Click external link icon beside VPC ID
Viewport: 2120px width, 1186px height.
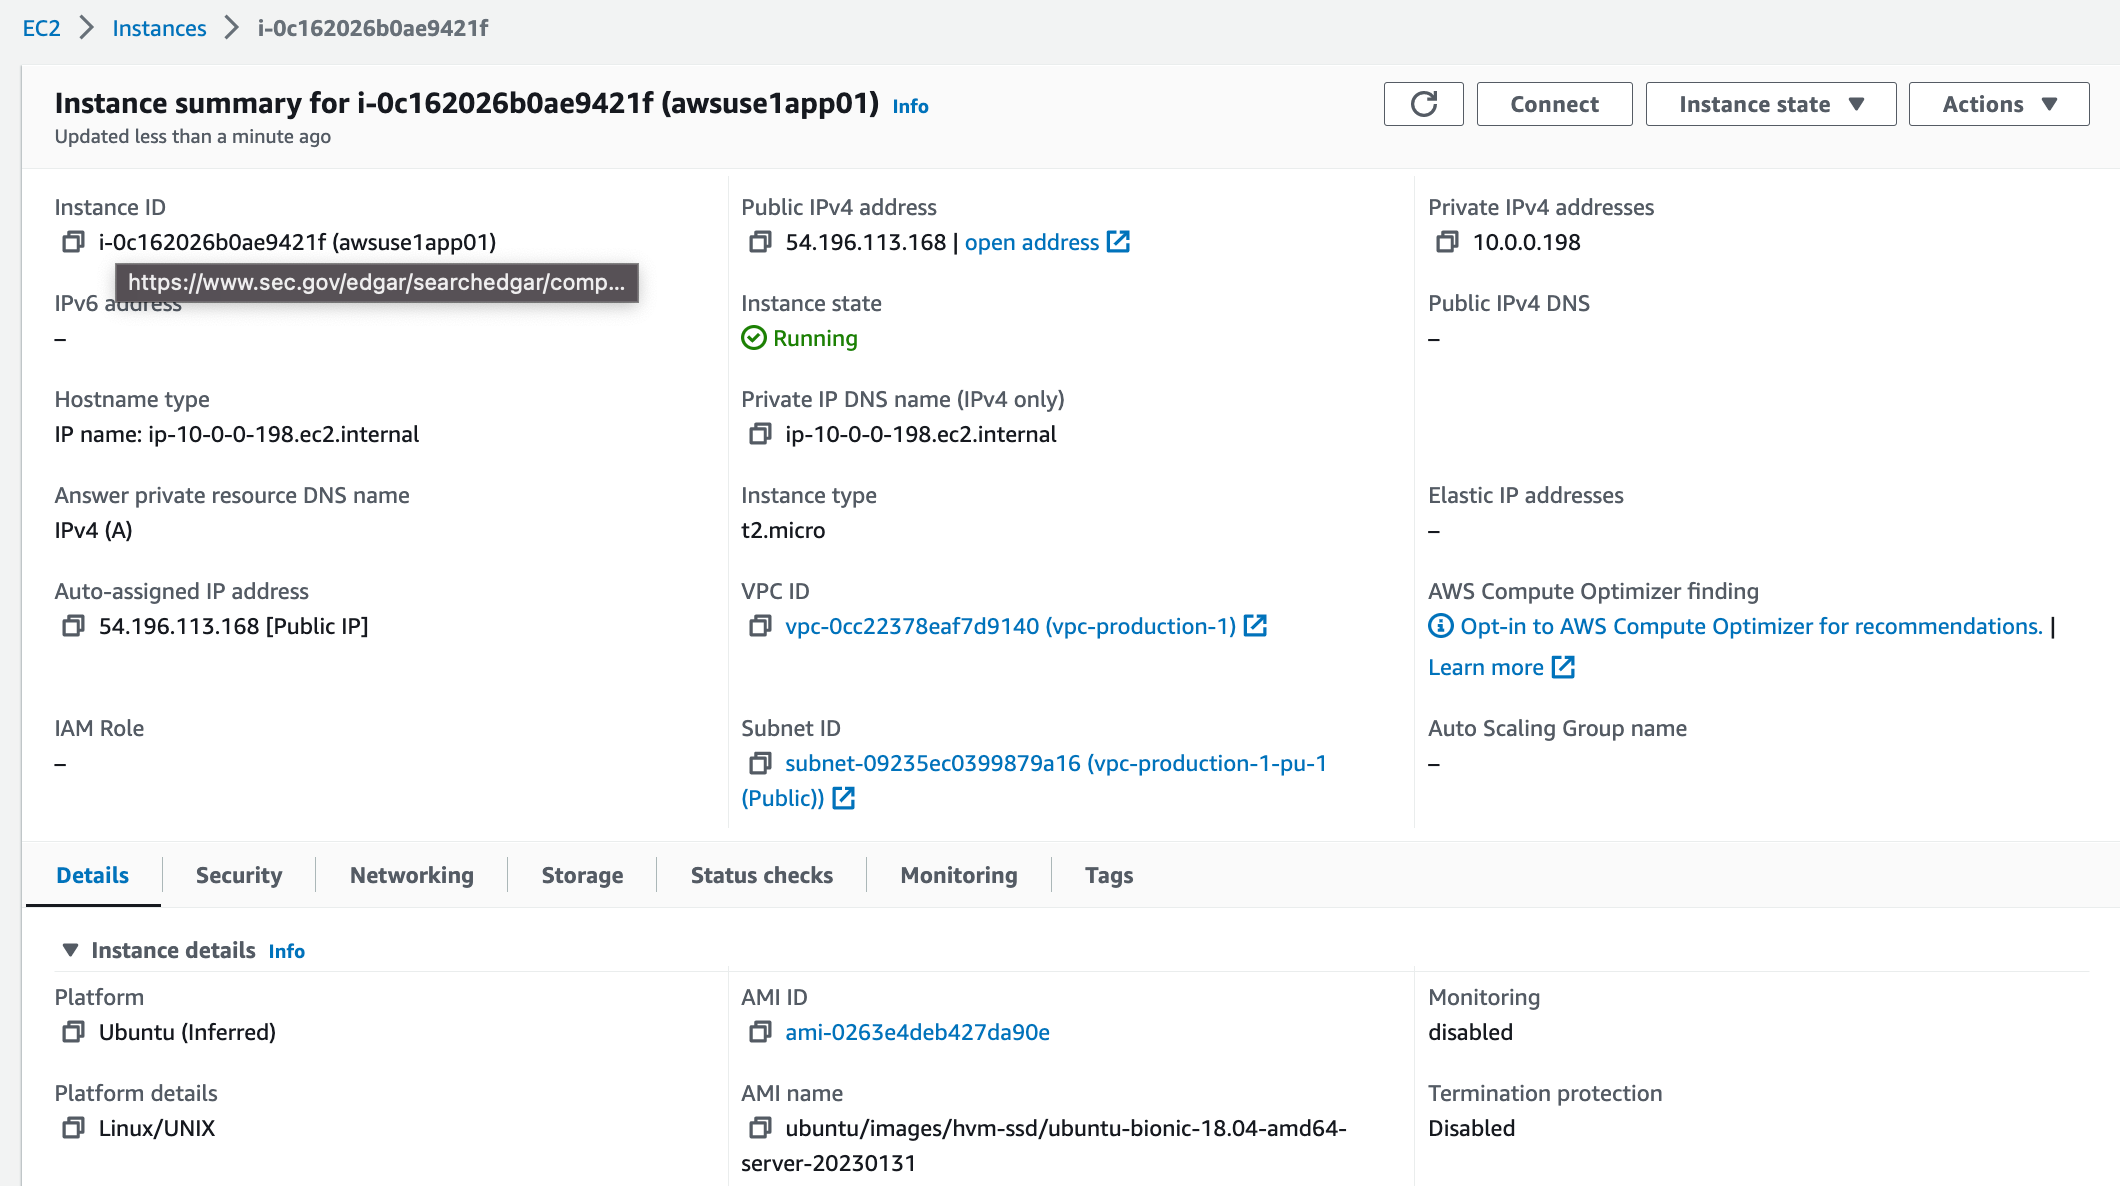click(x=1255, y=626)
